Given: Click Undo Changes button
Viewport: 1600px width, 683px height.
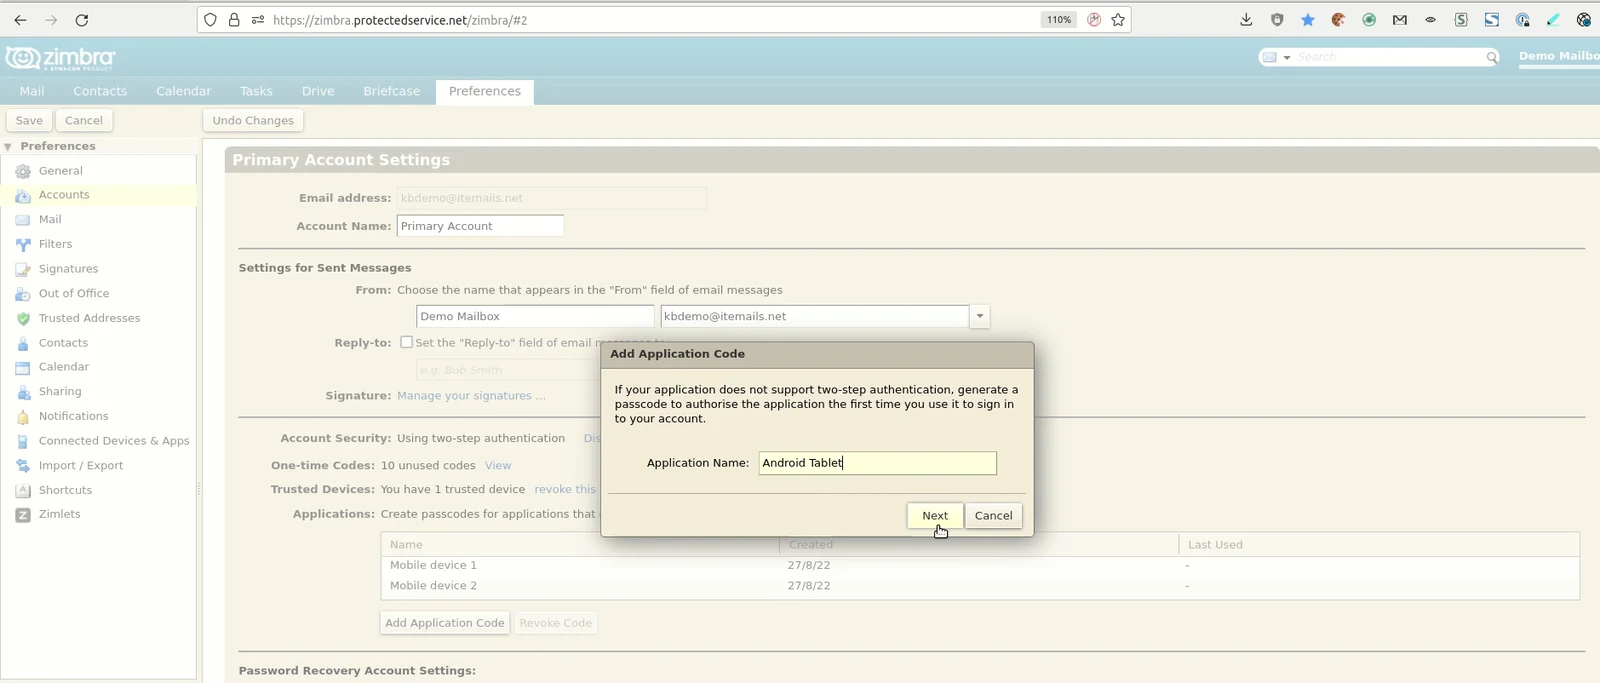Looking at the screenshot, I should coord(253,120).
